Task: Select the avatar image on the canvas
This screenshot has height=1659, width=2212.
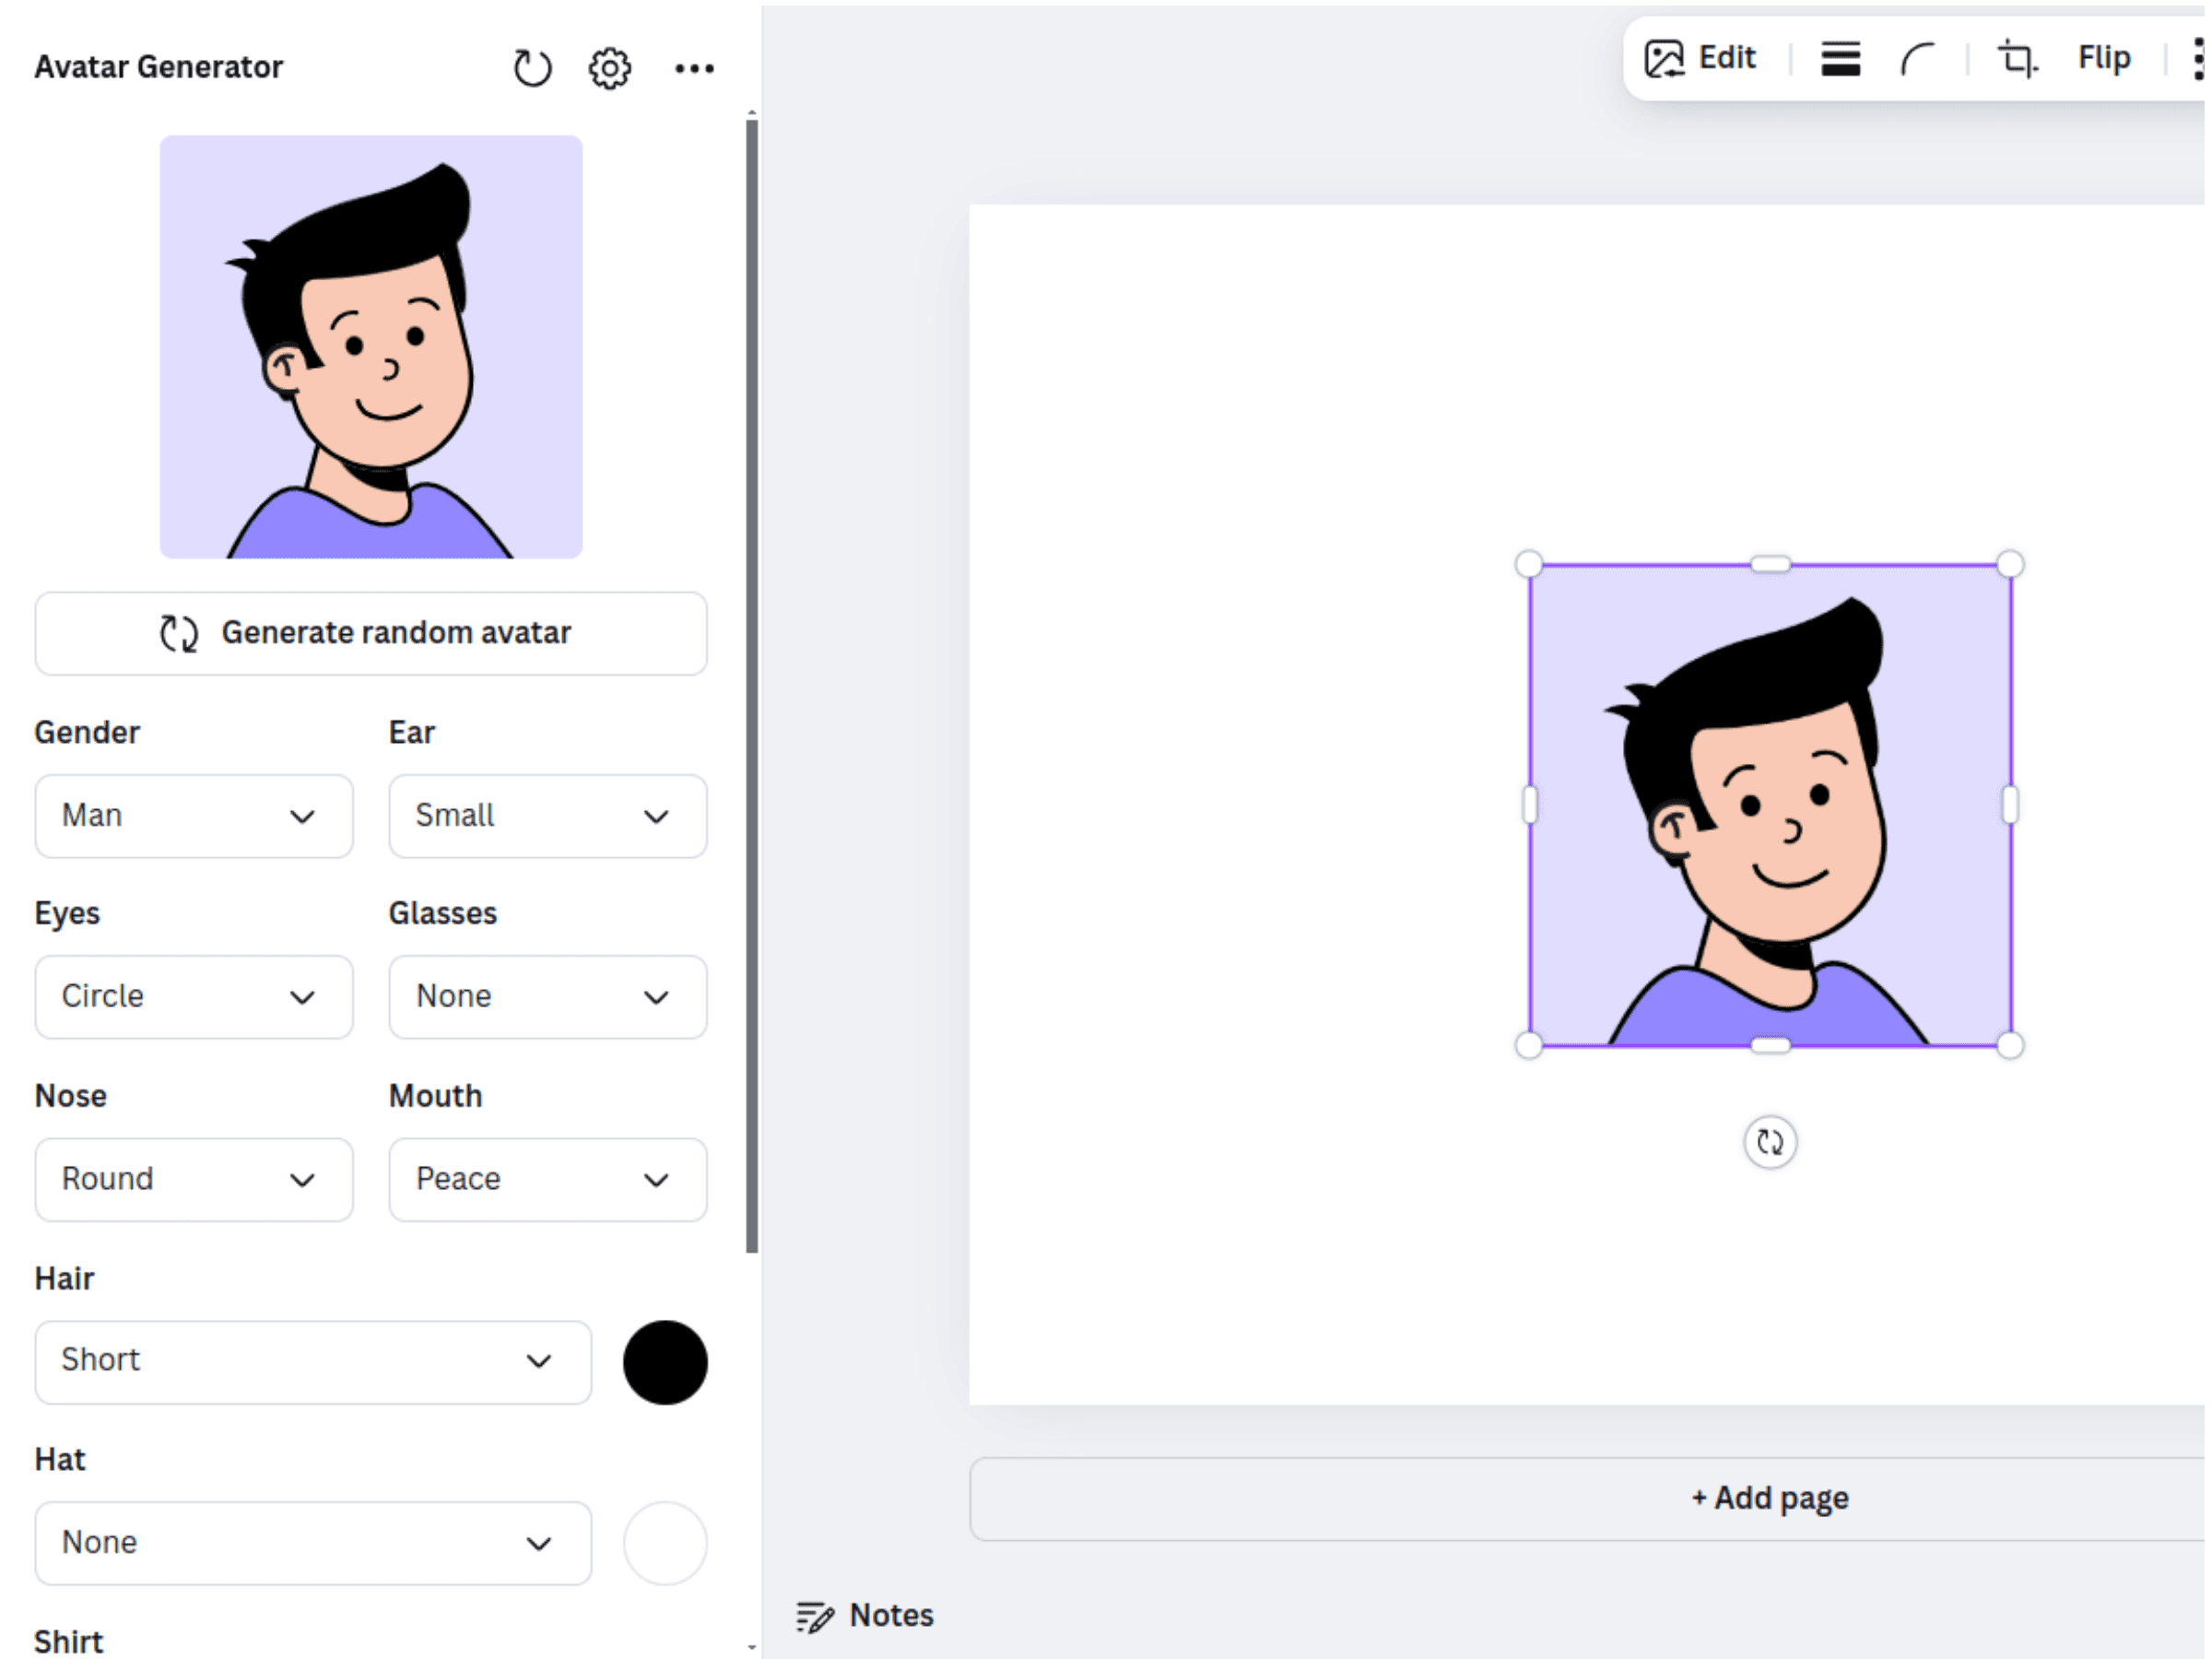Action: coord(1770,805)
